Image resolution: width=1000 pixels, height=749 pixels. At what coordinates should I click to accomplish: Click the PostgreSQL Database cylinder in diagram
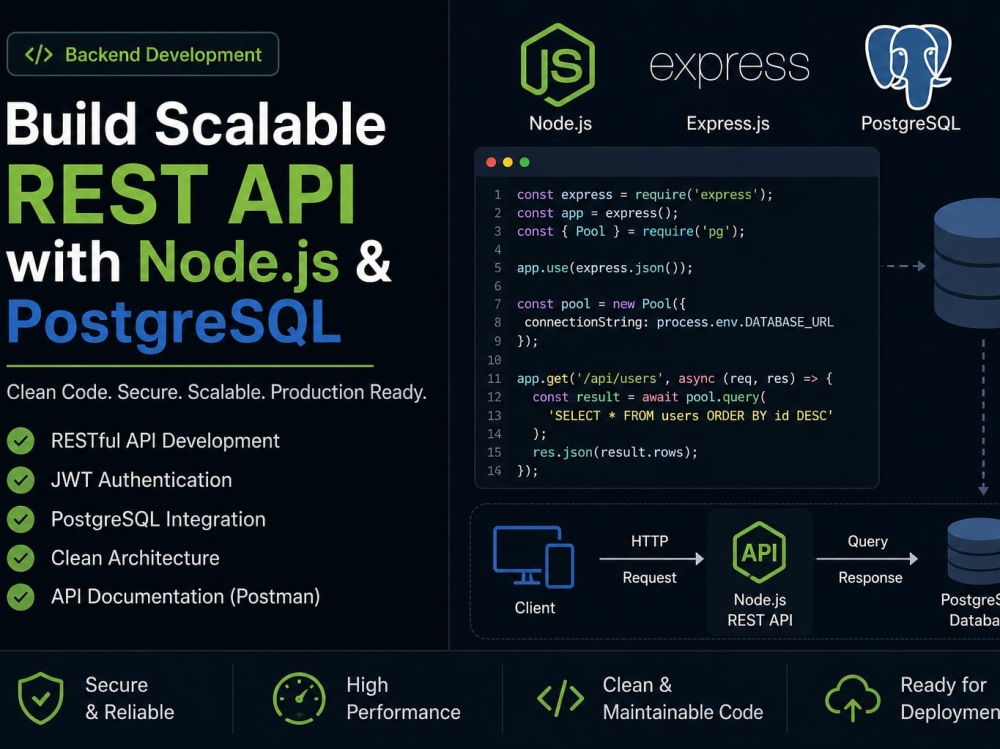pos(974,551)
